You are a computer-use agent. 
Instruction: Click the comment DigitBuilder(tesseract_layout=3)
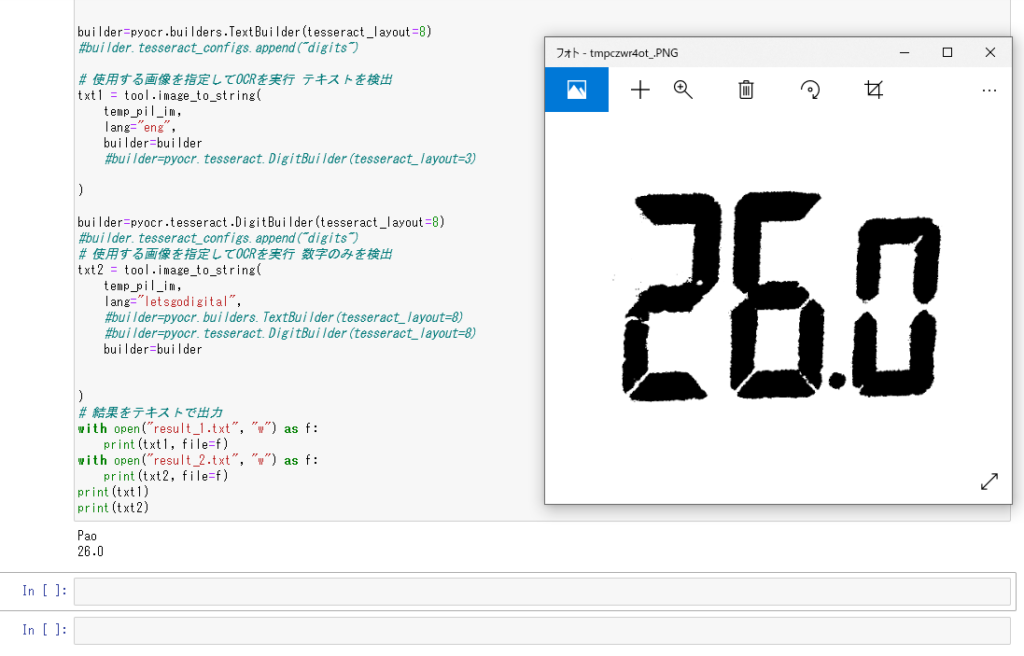(290, 159)
